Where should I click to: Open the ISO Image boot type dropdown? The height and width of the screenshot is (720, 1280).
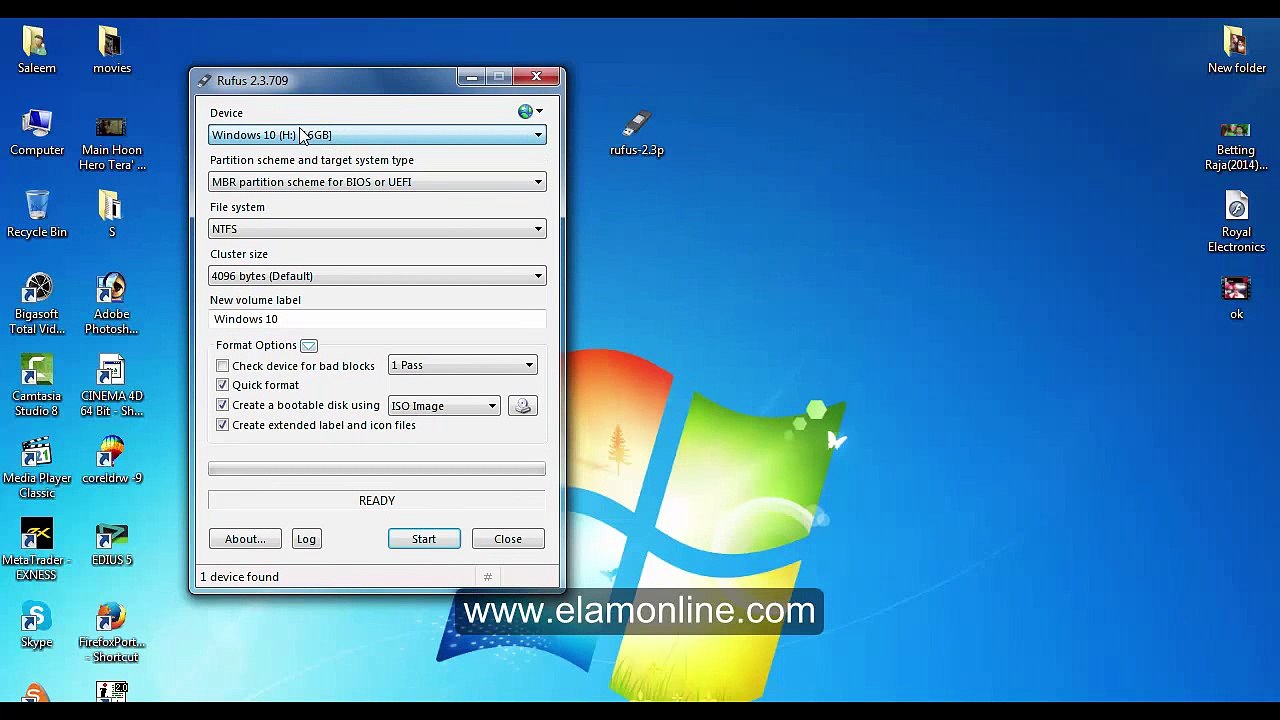(444, 406)
